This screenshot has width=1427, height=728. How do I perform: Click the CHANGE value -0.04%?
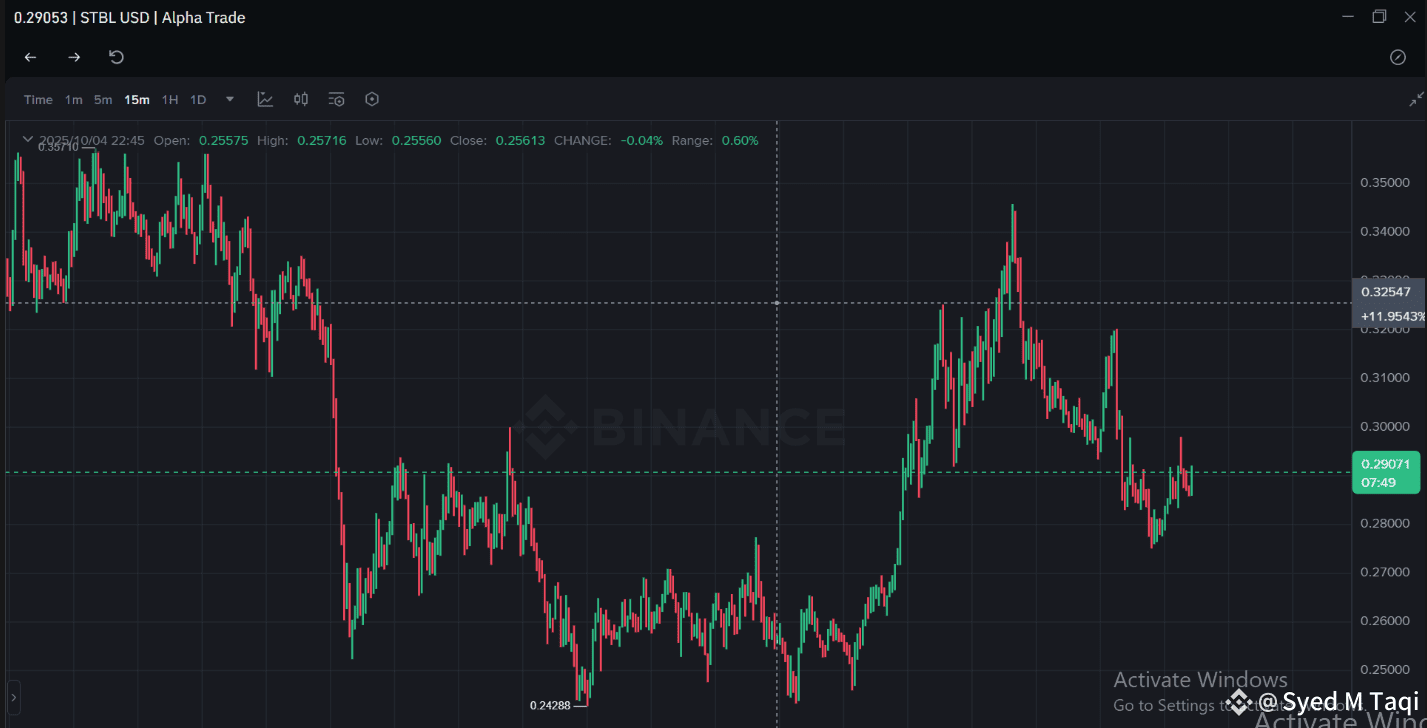[x=641, y=140]
